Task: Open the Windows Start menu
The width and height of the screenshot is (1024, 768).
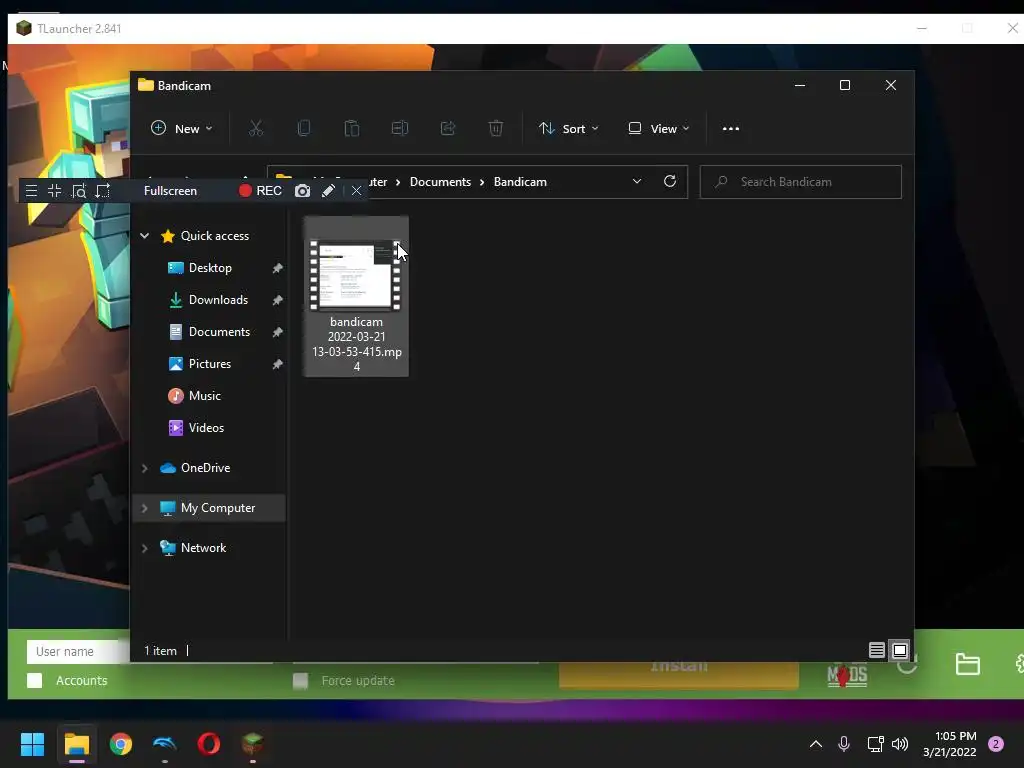Action: 32,744
